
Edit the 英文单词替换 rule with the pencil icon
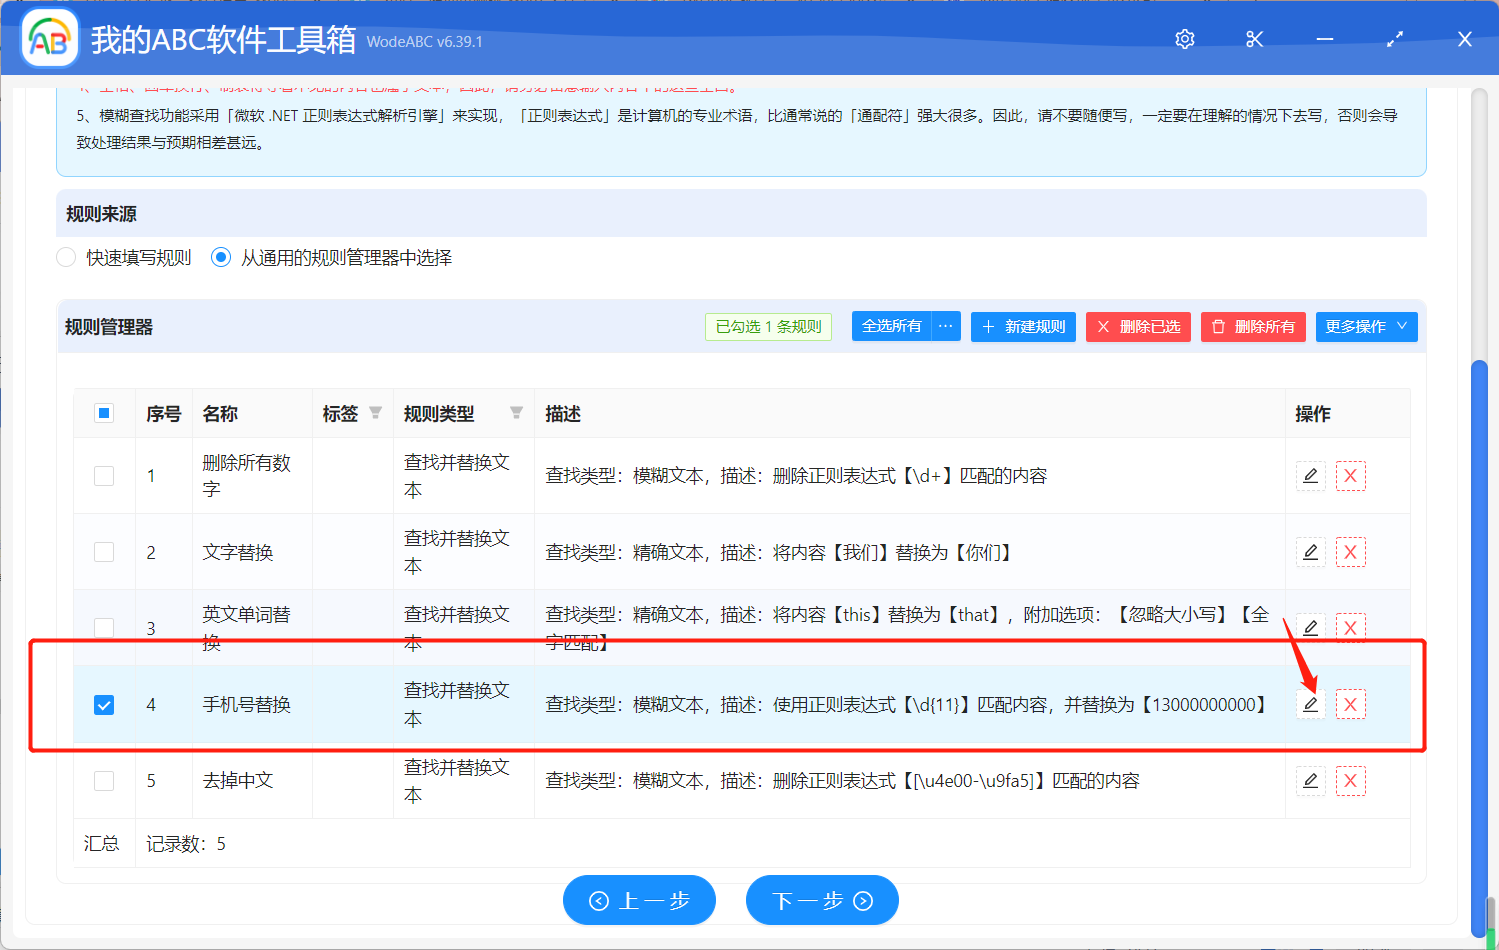coord(1310,627)
